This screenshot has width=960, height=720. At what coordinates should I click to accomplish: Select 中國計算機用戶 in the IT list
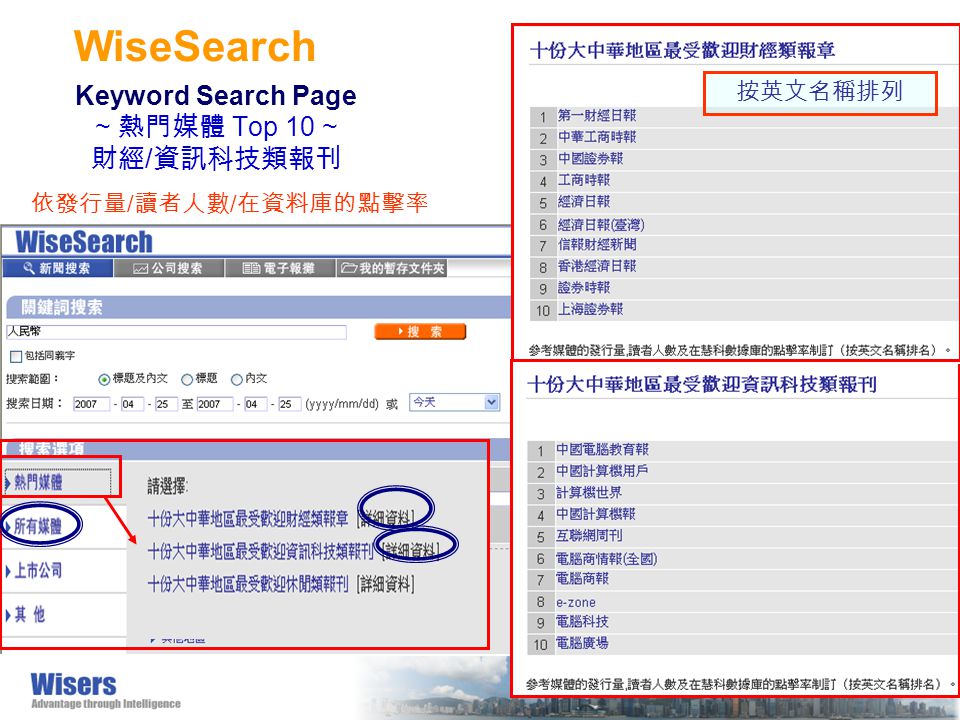602,471
